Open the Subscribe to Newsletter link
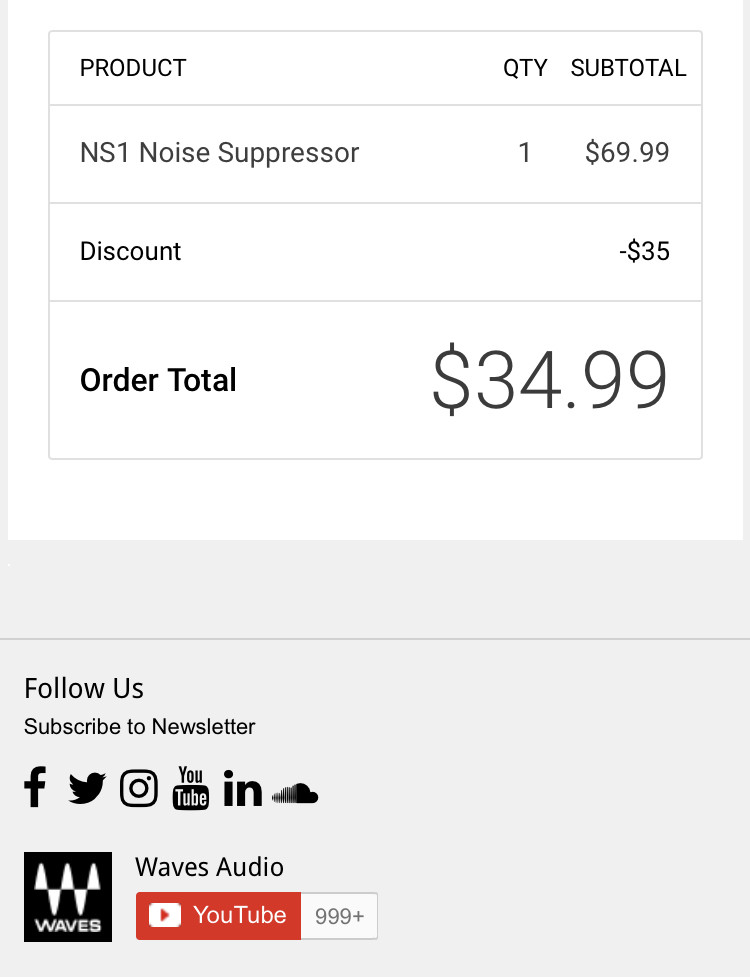Viewport: 750px width, 977px height. 139,727
